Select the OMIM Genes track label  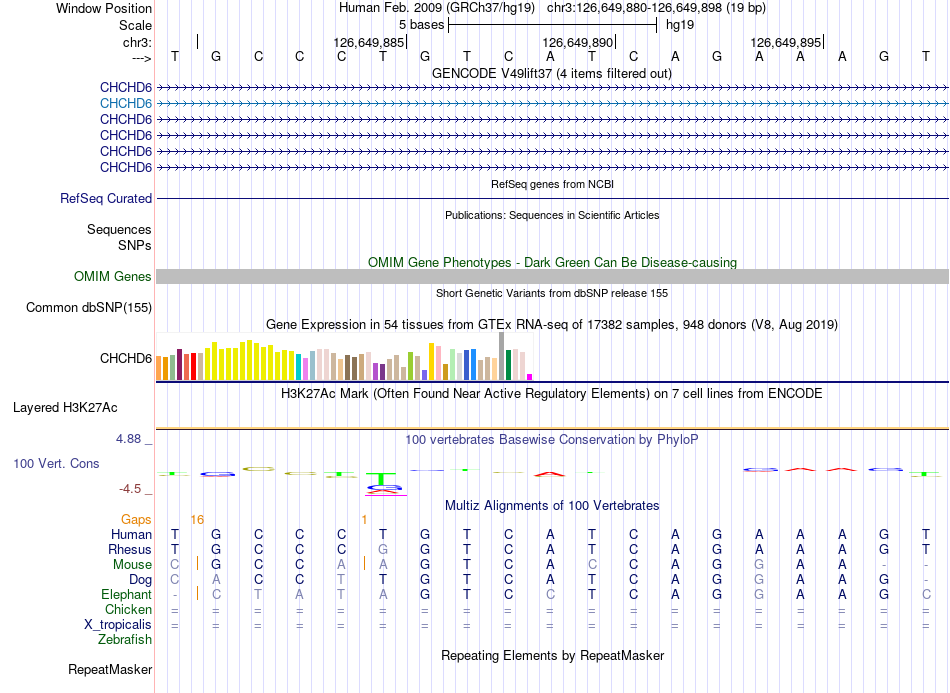(x=113, y=277)
